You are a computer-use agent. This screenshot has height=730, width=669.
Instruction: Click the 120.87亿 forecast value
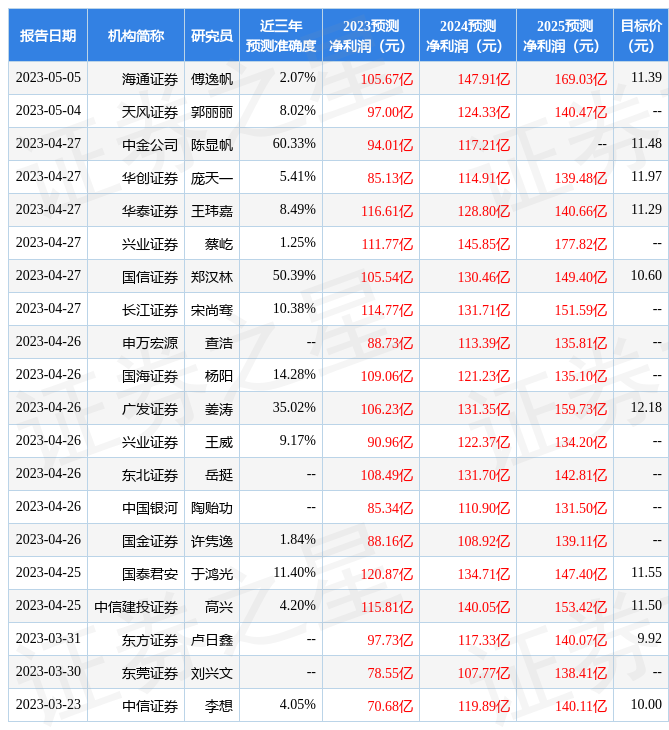click(x=387, y=575)
